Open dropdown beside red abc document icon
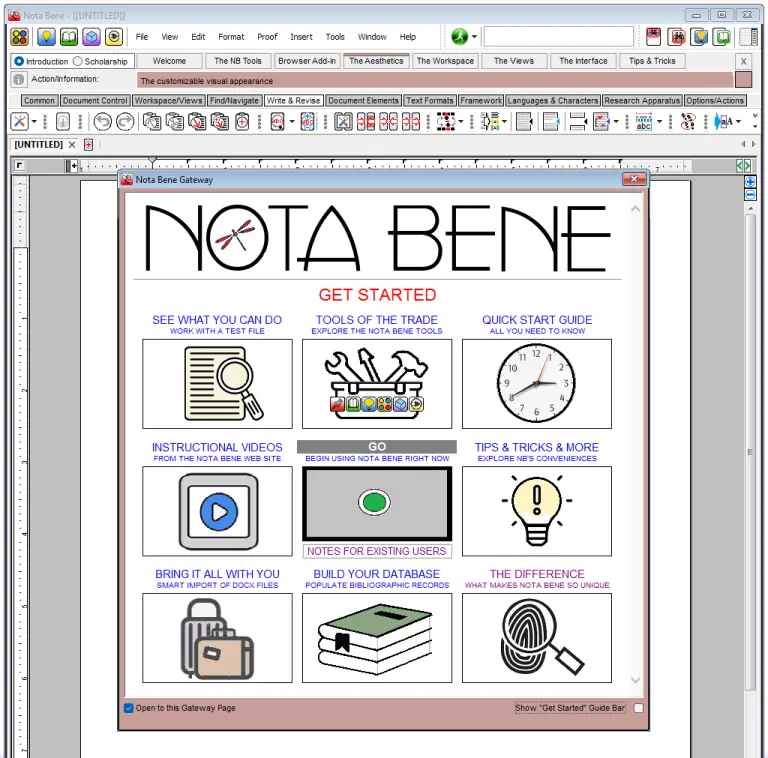The height and width of the screenshot is (758, 768). (292, 121)
